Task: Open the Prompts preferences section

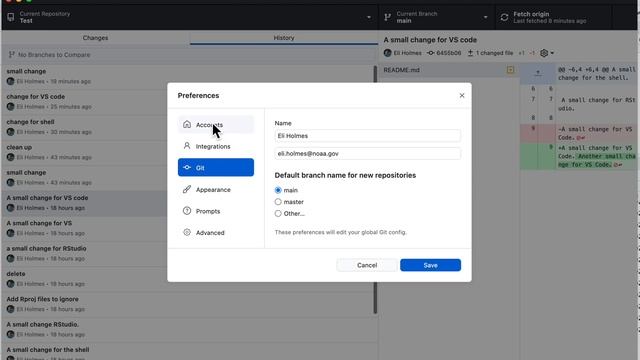Action: click(x=216, y=211)
